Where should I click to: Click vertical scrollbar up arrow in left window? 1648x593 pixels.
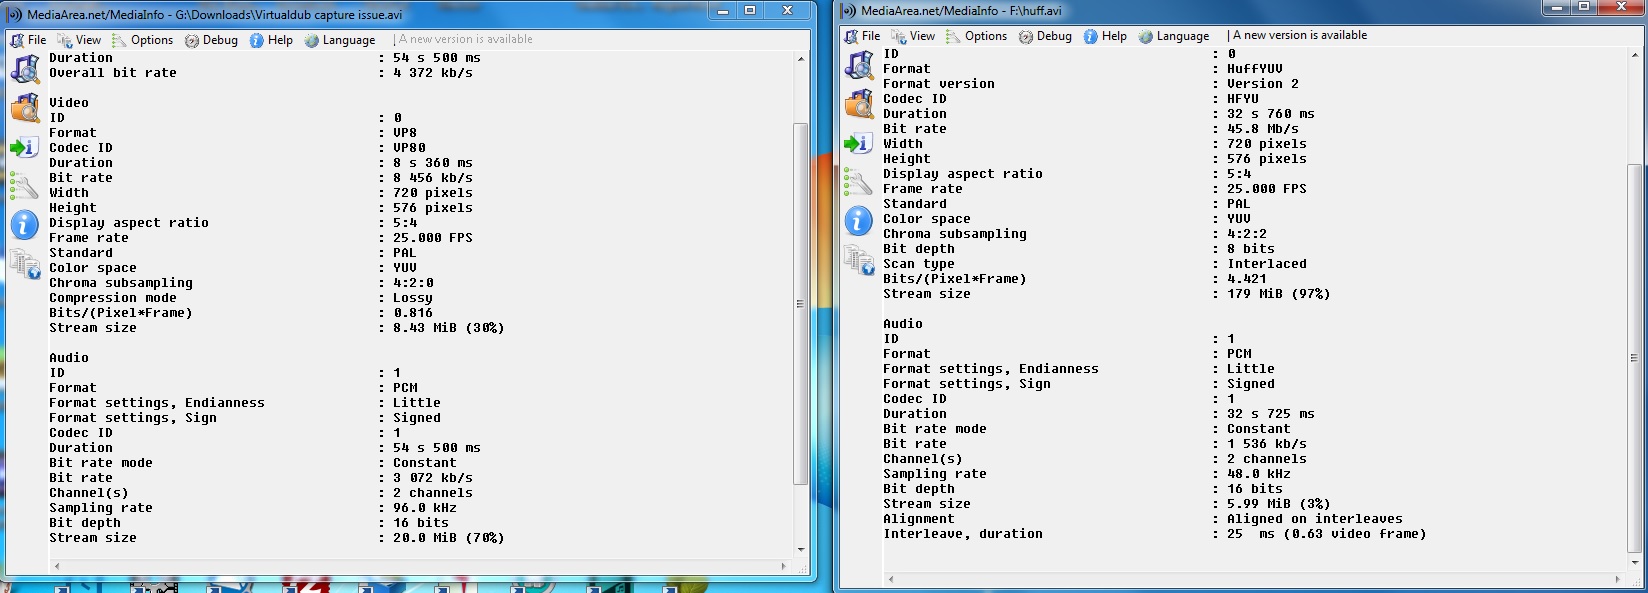800,59
